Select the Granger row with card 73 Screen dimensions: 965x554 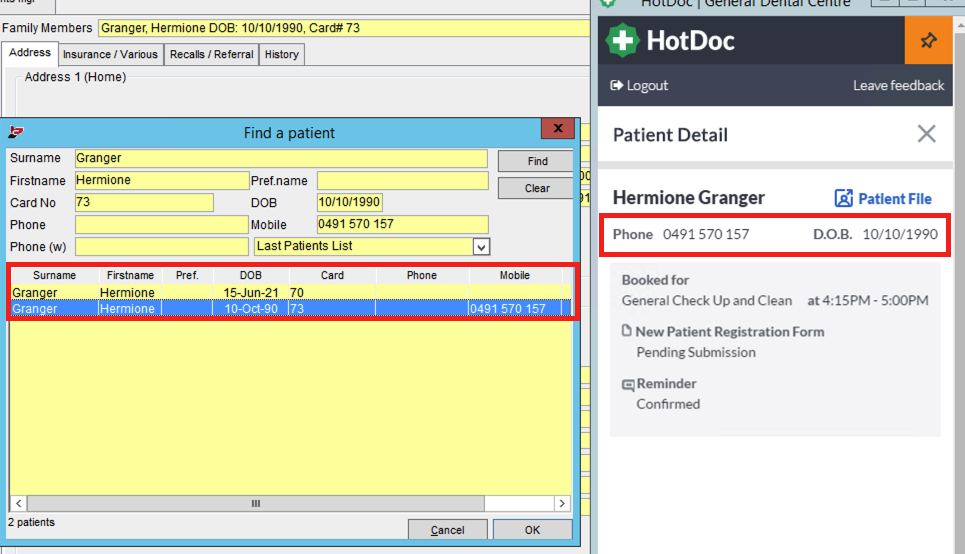(x=291, y=308)
